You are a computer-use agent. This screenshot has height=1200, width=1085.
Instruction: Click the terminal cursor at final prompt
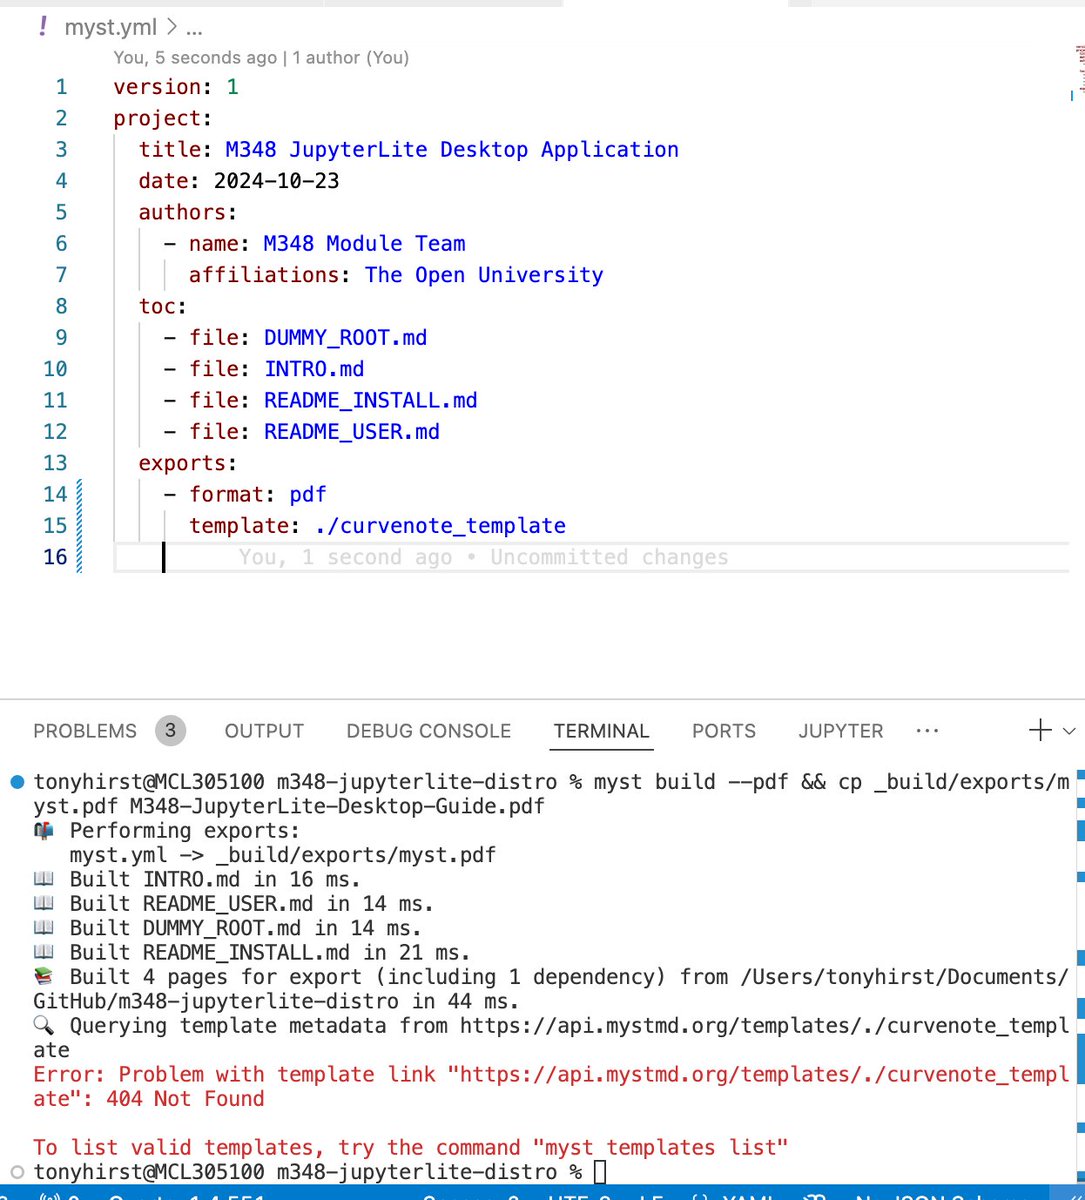coord(599,1171)
